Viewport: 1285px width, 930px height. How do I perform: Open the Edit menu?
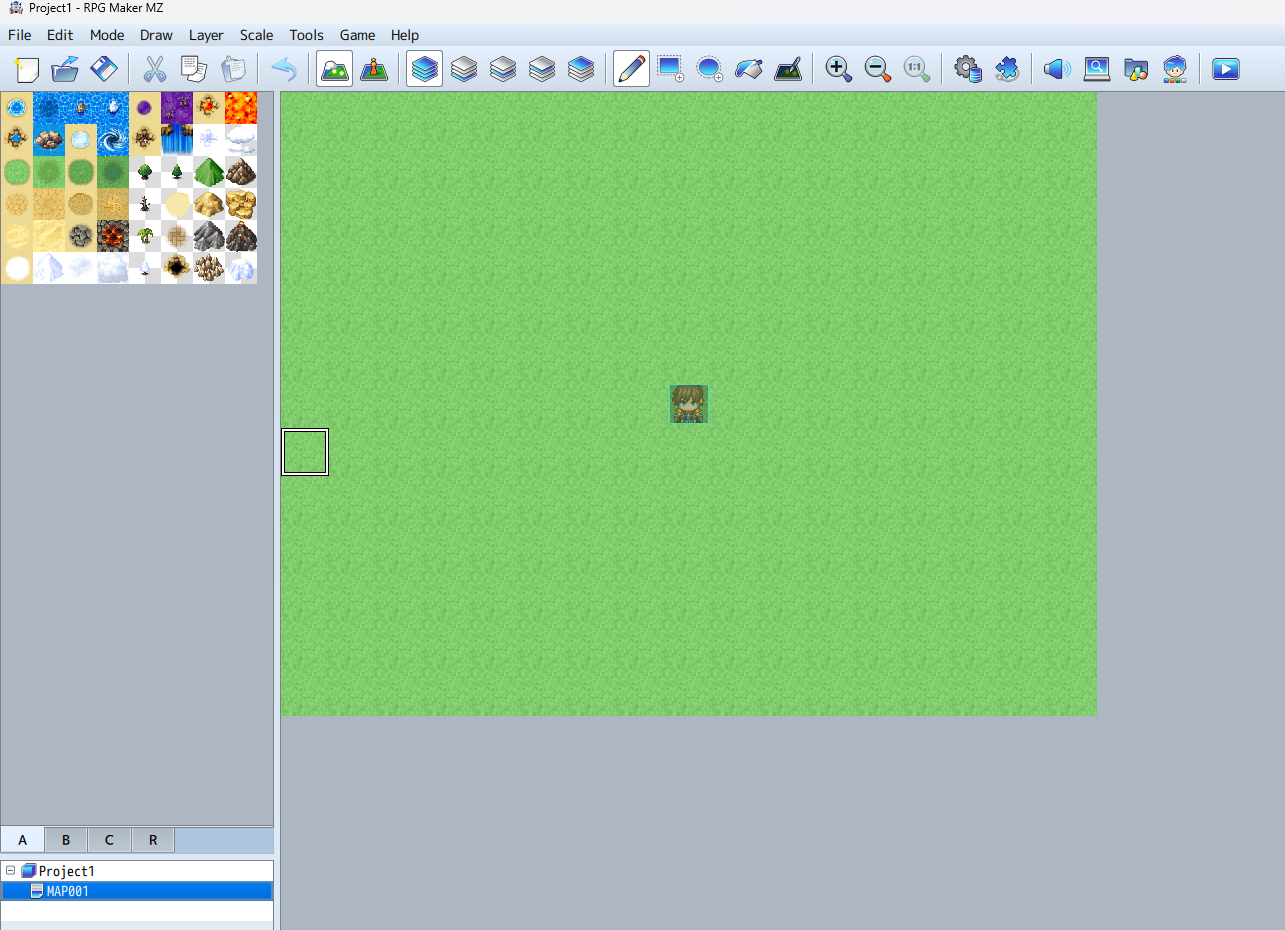pos(60,35)
